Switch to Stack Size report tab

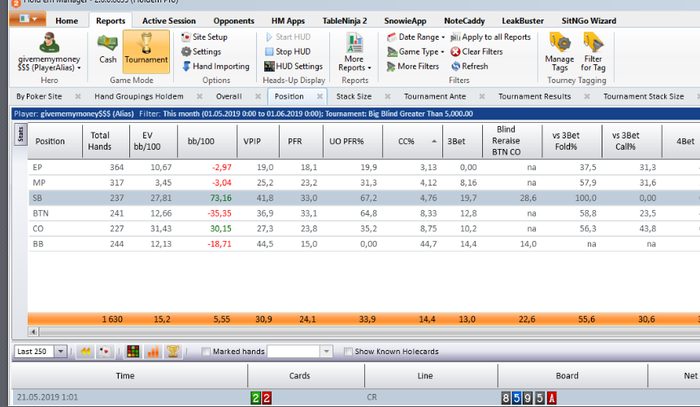pyautogui.click(x=354, y=96)
